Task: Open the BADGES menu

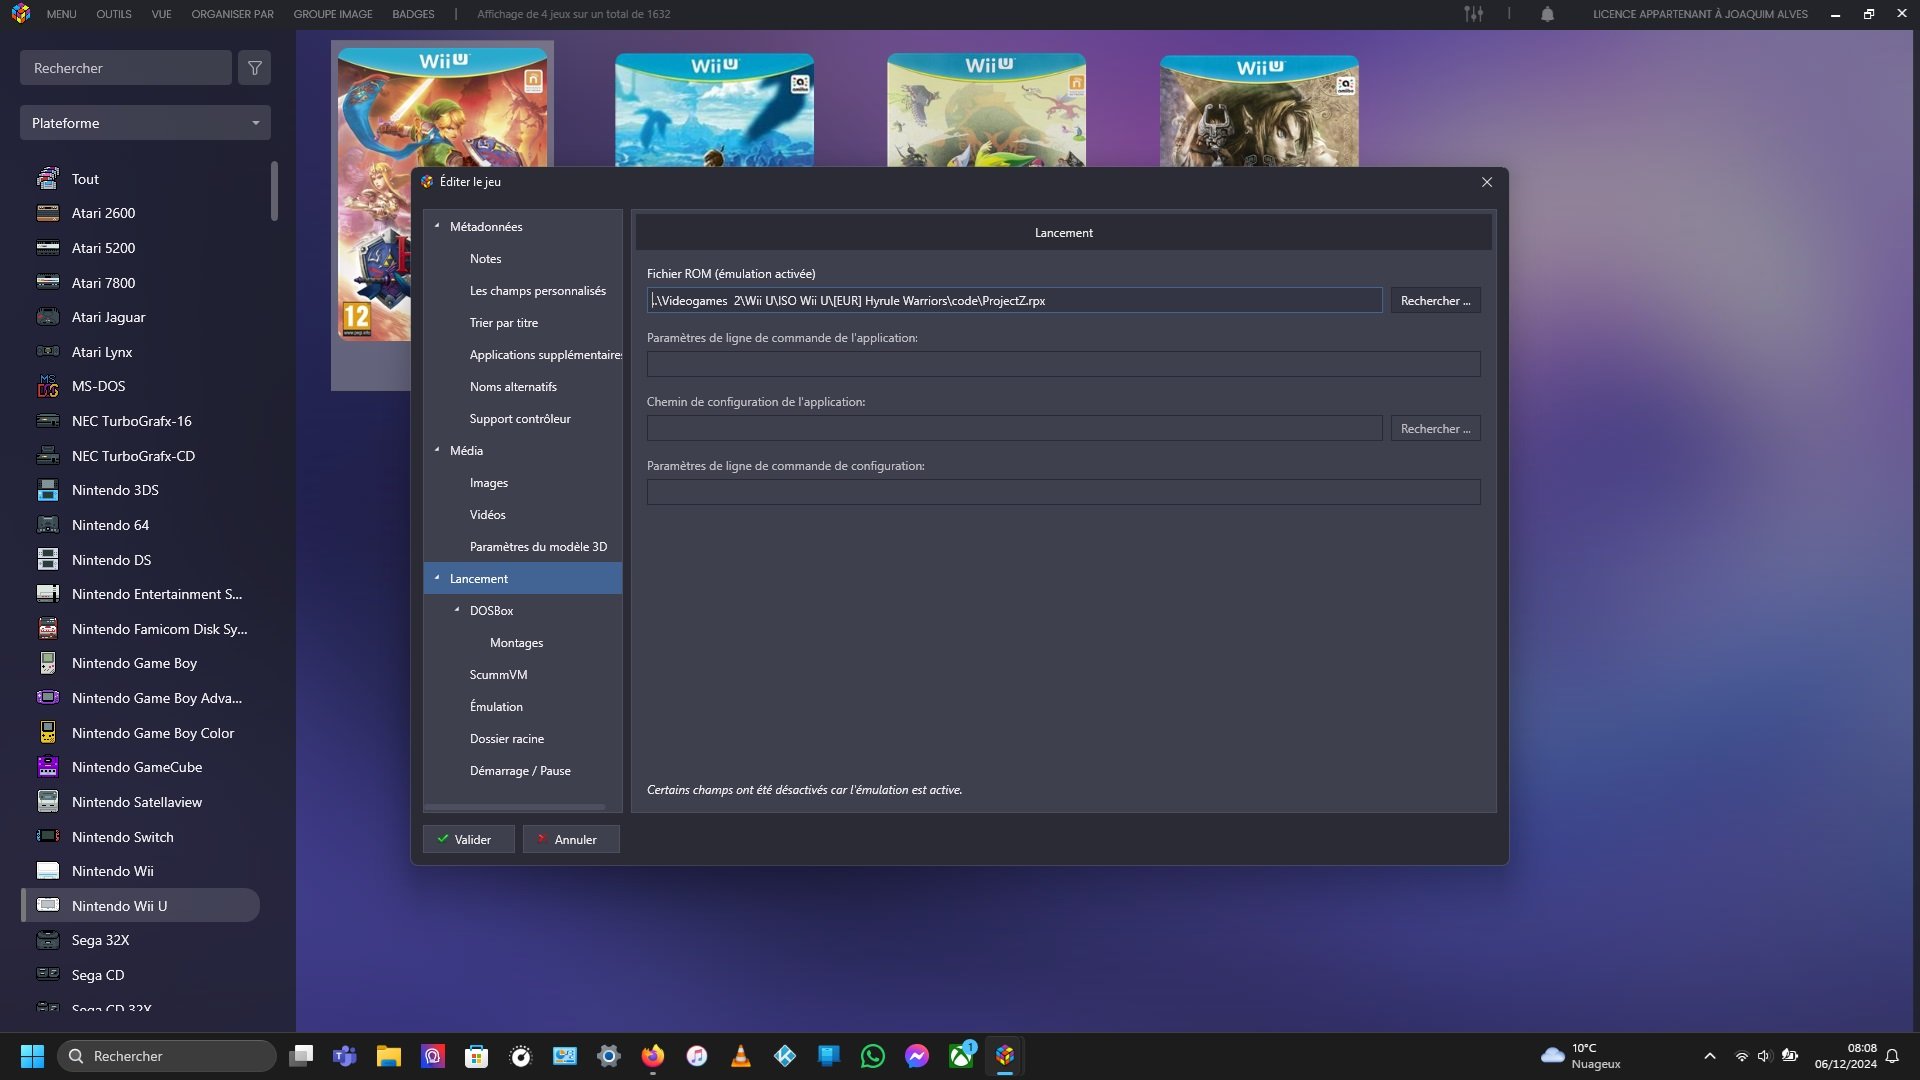Action: [x=413, y=14]
